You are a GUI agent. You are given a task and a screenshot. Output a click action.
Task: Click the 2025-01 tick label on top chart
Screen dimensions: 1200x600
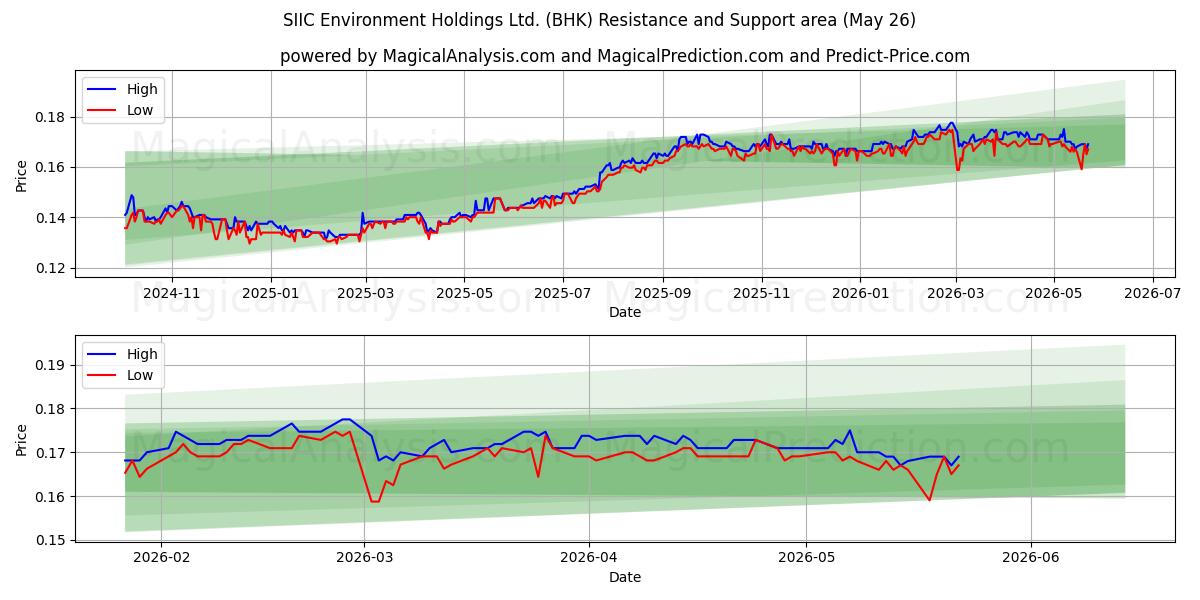(270, 293)
